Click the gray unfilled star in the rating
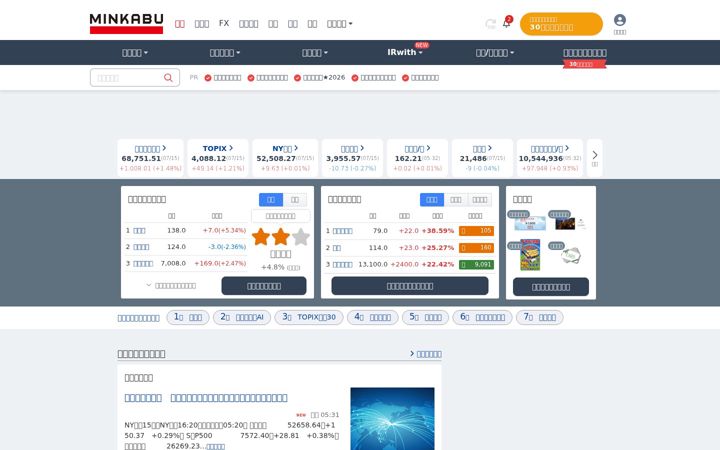Screen dimensions: 720x450 tap(301, 237)
